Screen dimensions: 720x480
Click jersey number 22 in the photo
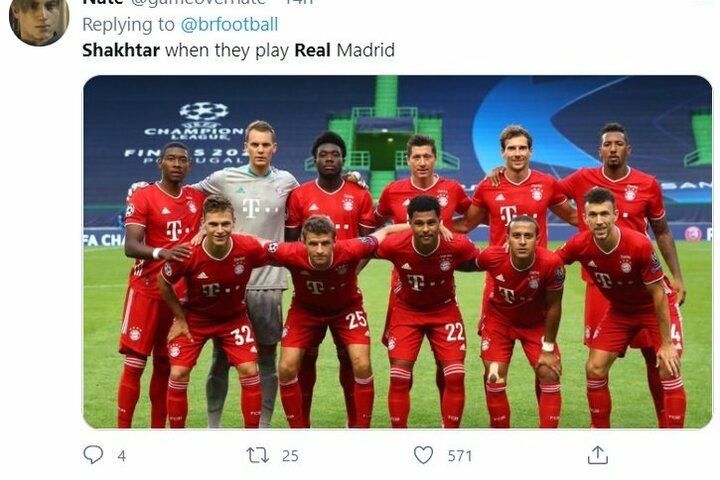(x=454, y=331)
